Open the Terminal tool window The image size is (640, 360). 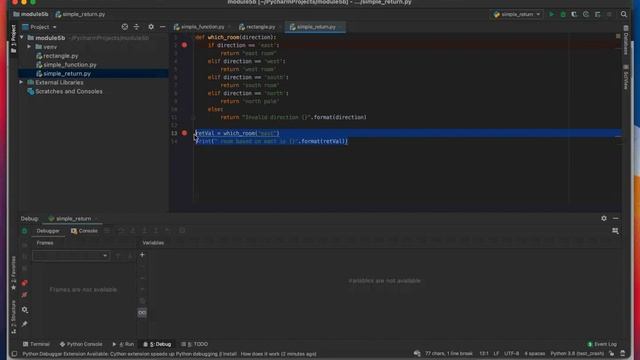coord(36,344)
